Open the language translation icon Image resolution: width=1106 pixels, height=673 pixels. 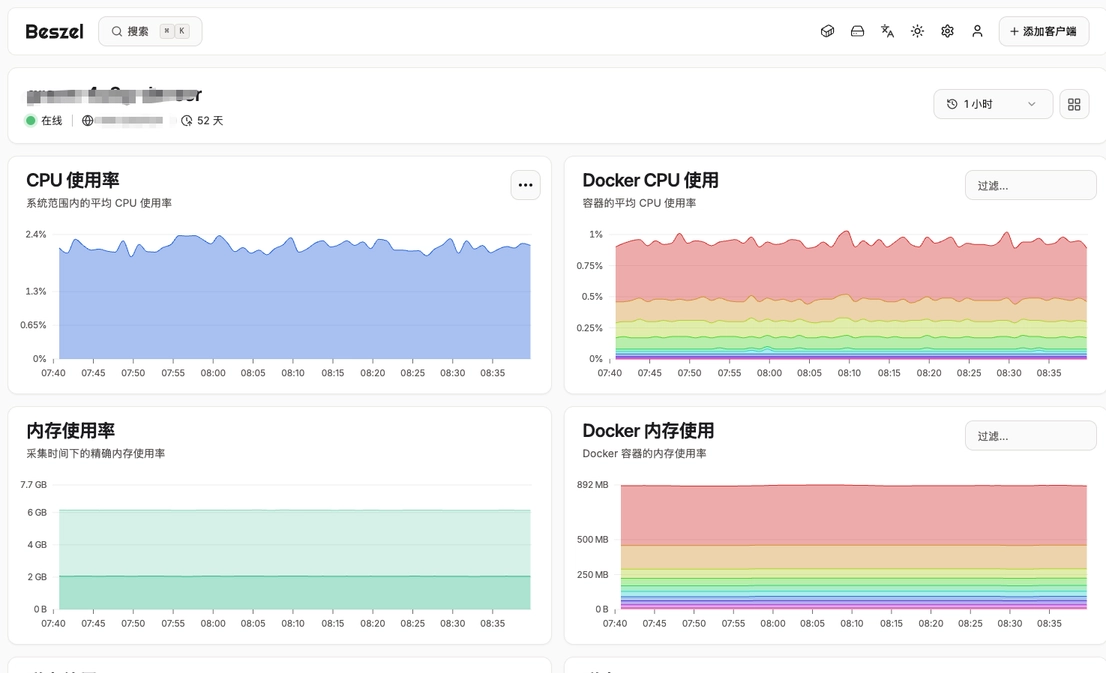tap(887, 31)
